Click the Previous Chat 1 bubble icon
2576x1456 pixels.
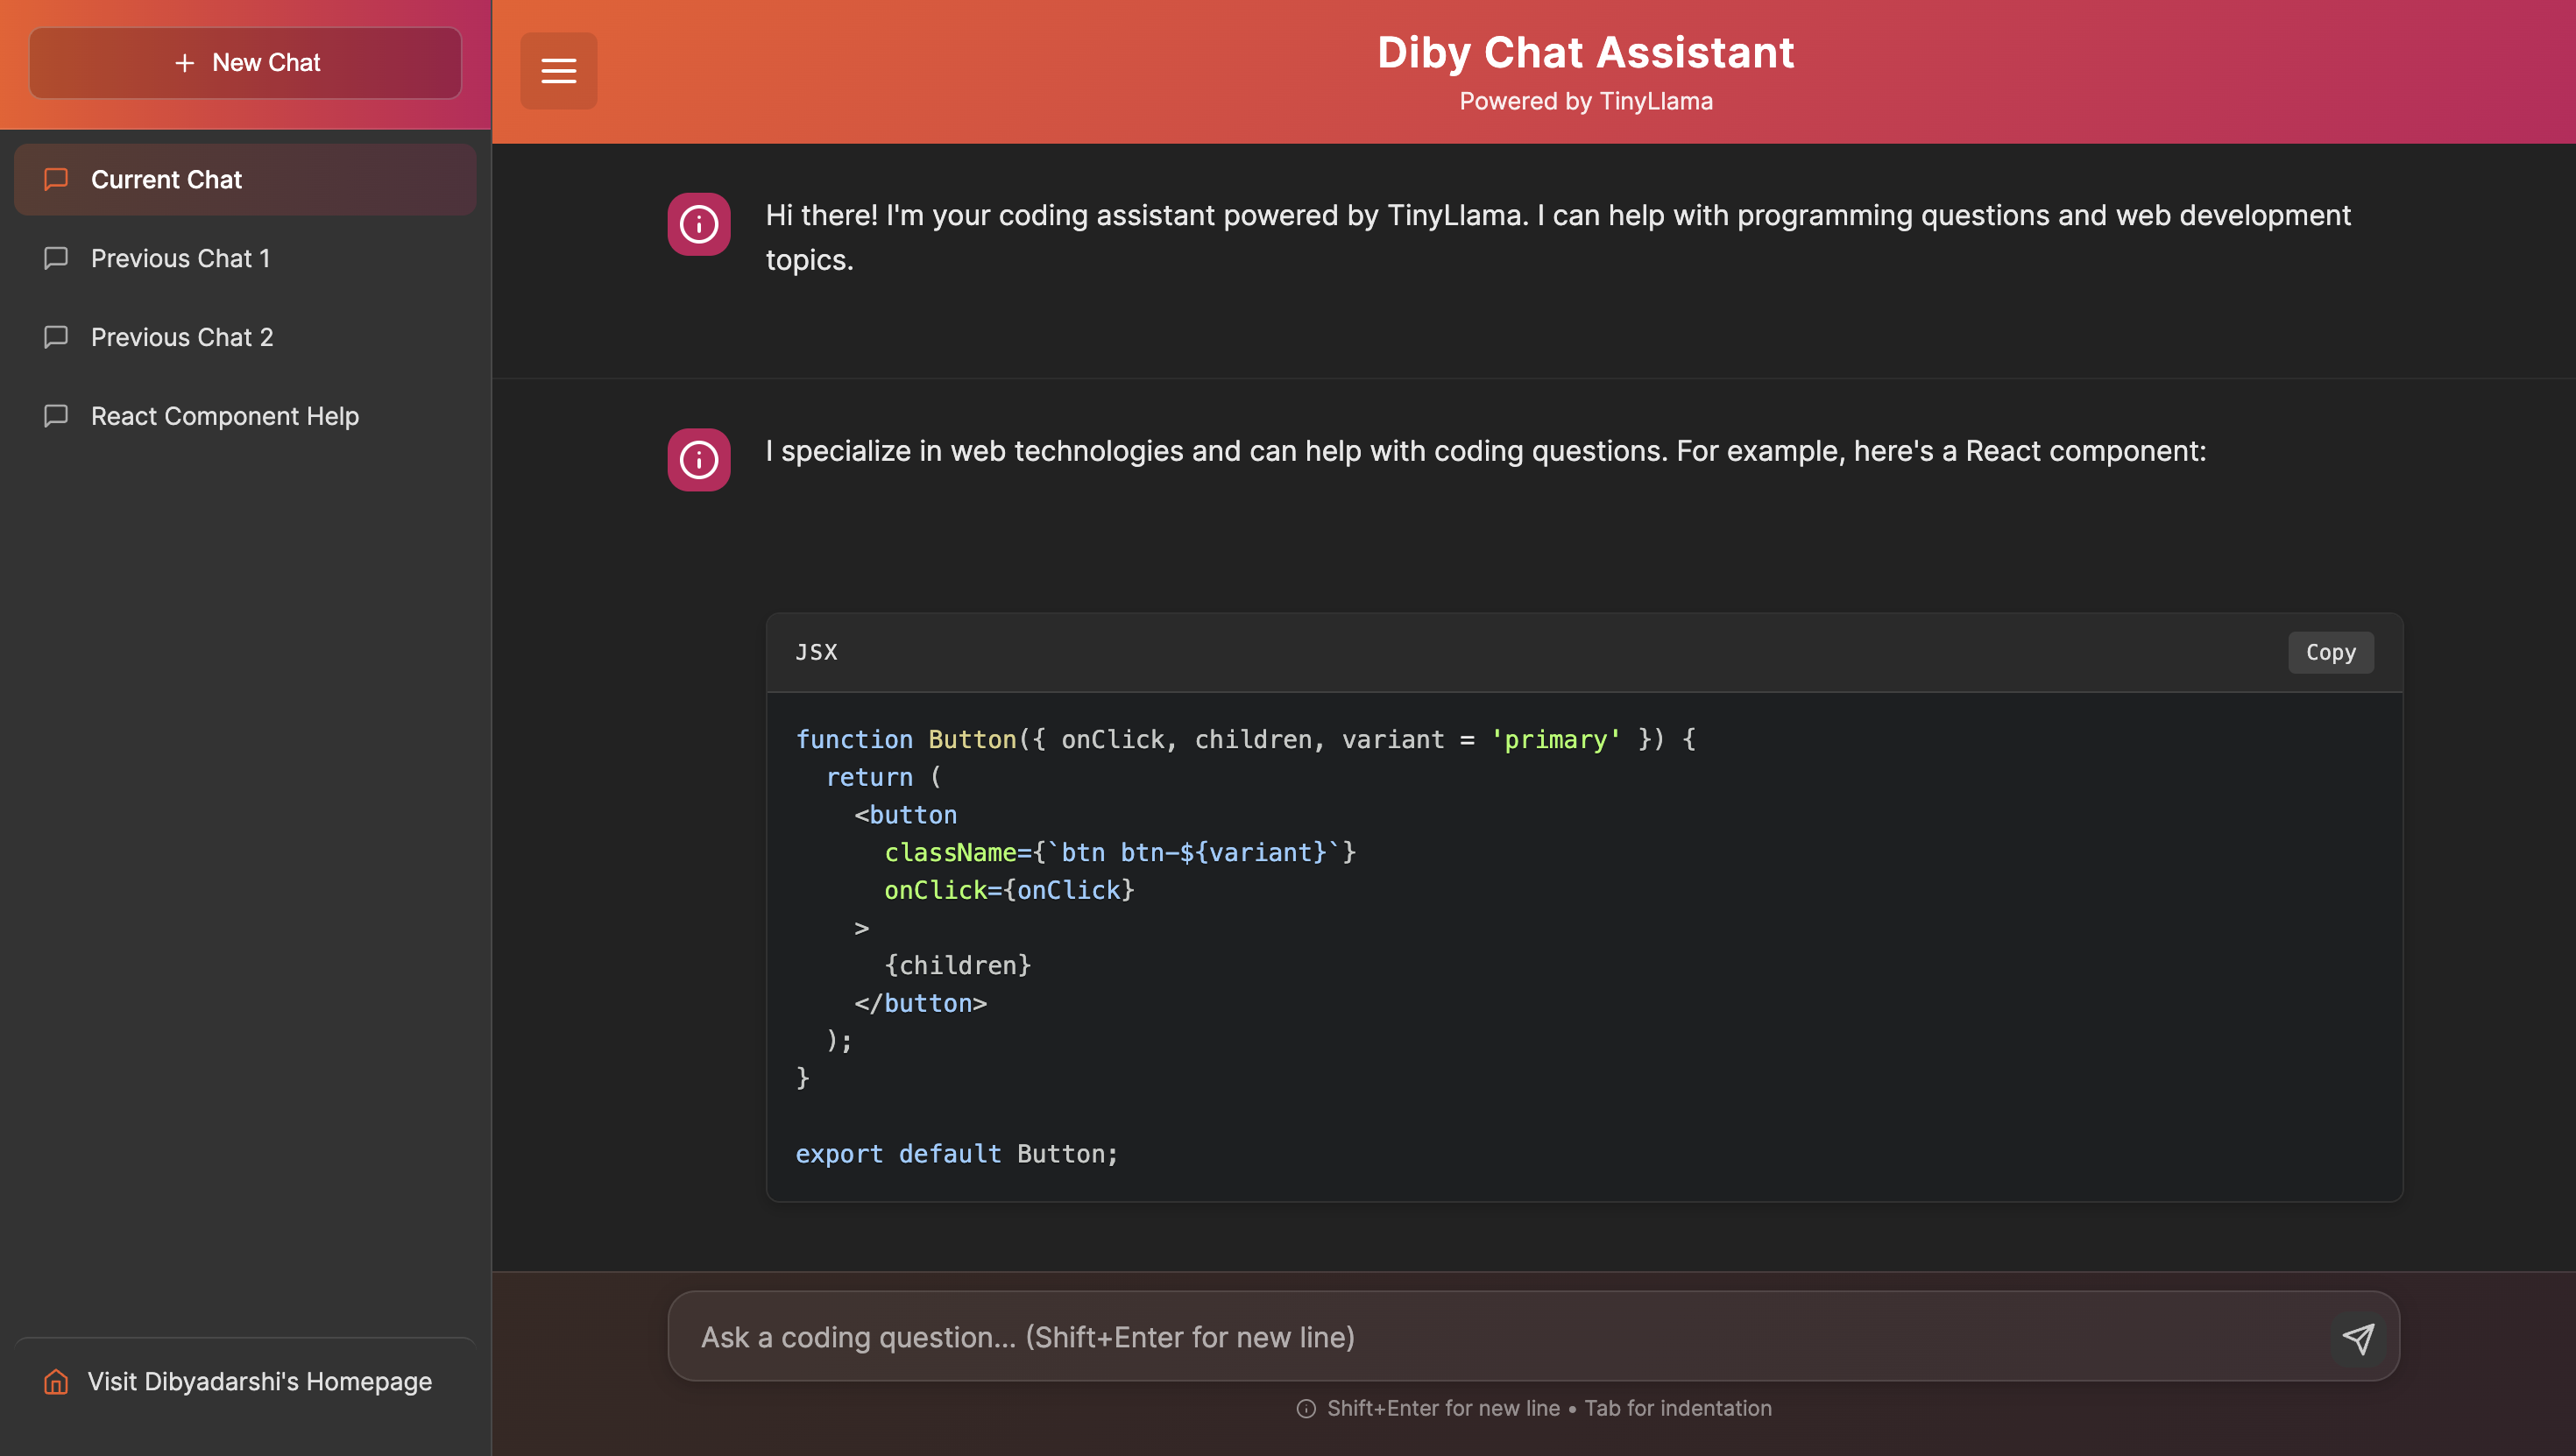56,258
